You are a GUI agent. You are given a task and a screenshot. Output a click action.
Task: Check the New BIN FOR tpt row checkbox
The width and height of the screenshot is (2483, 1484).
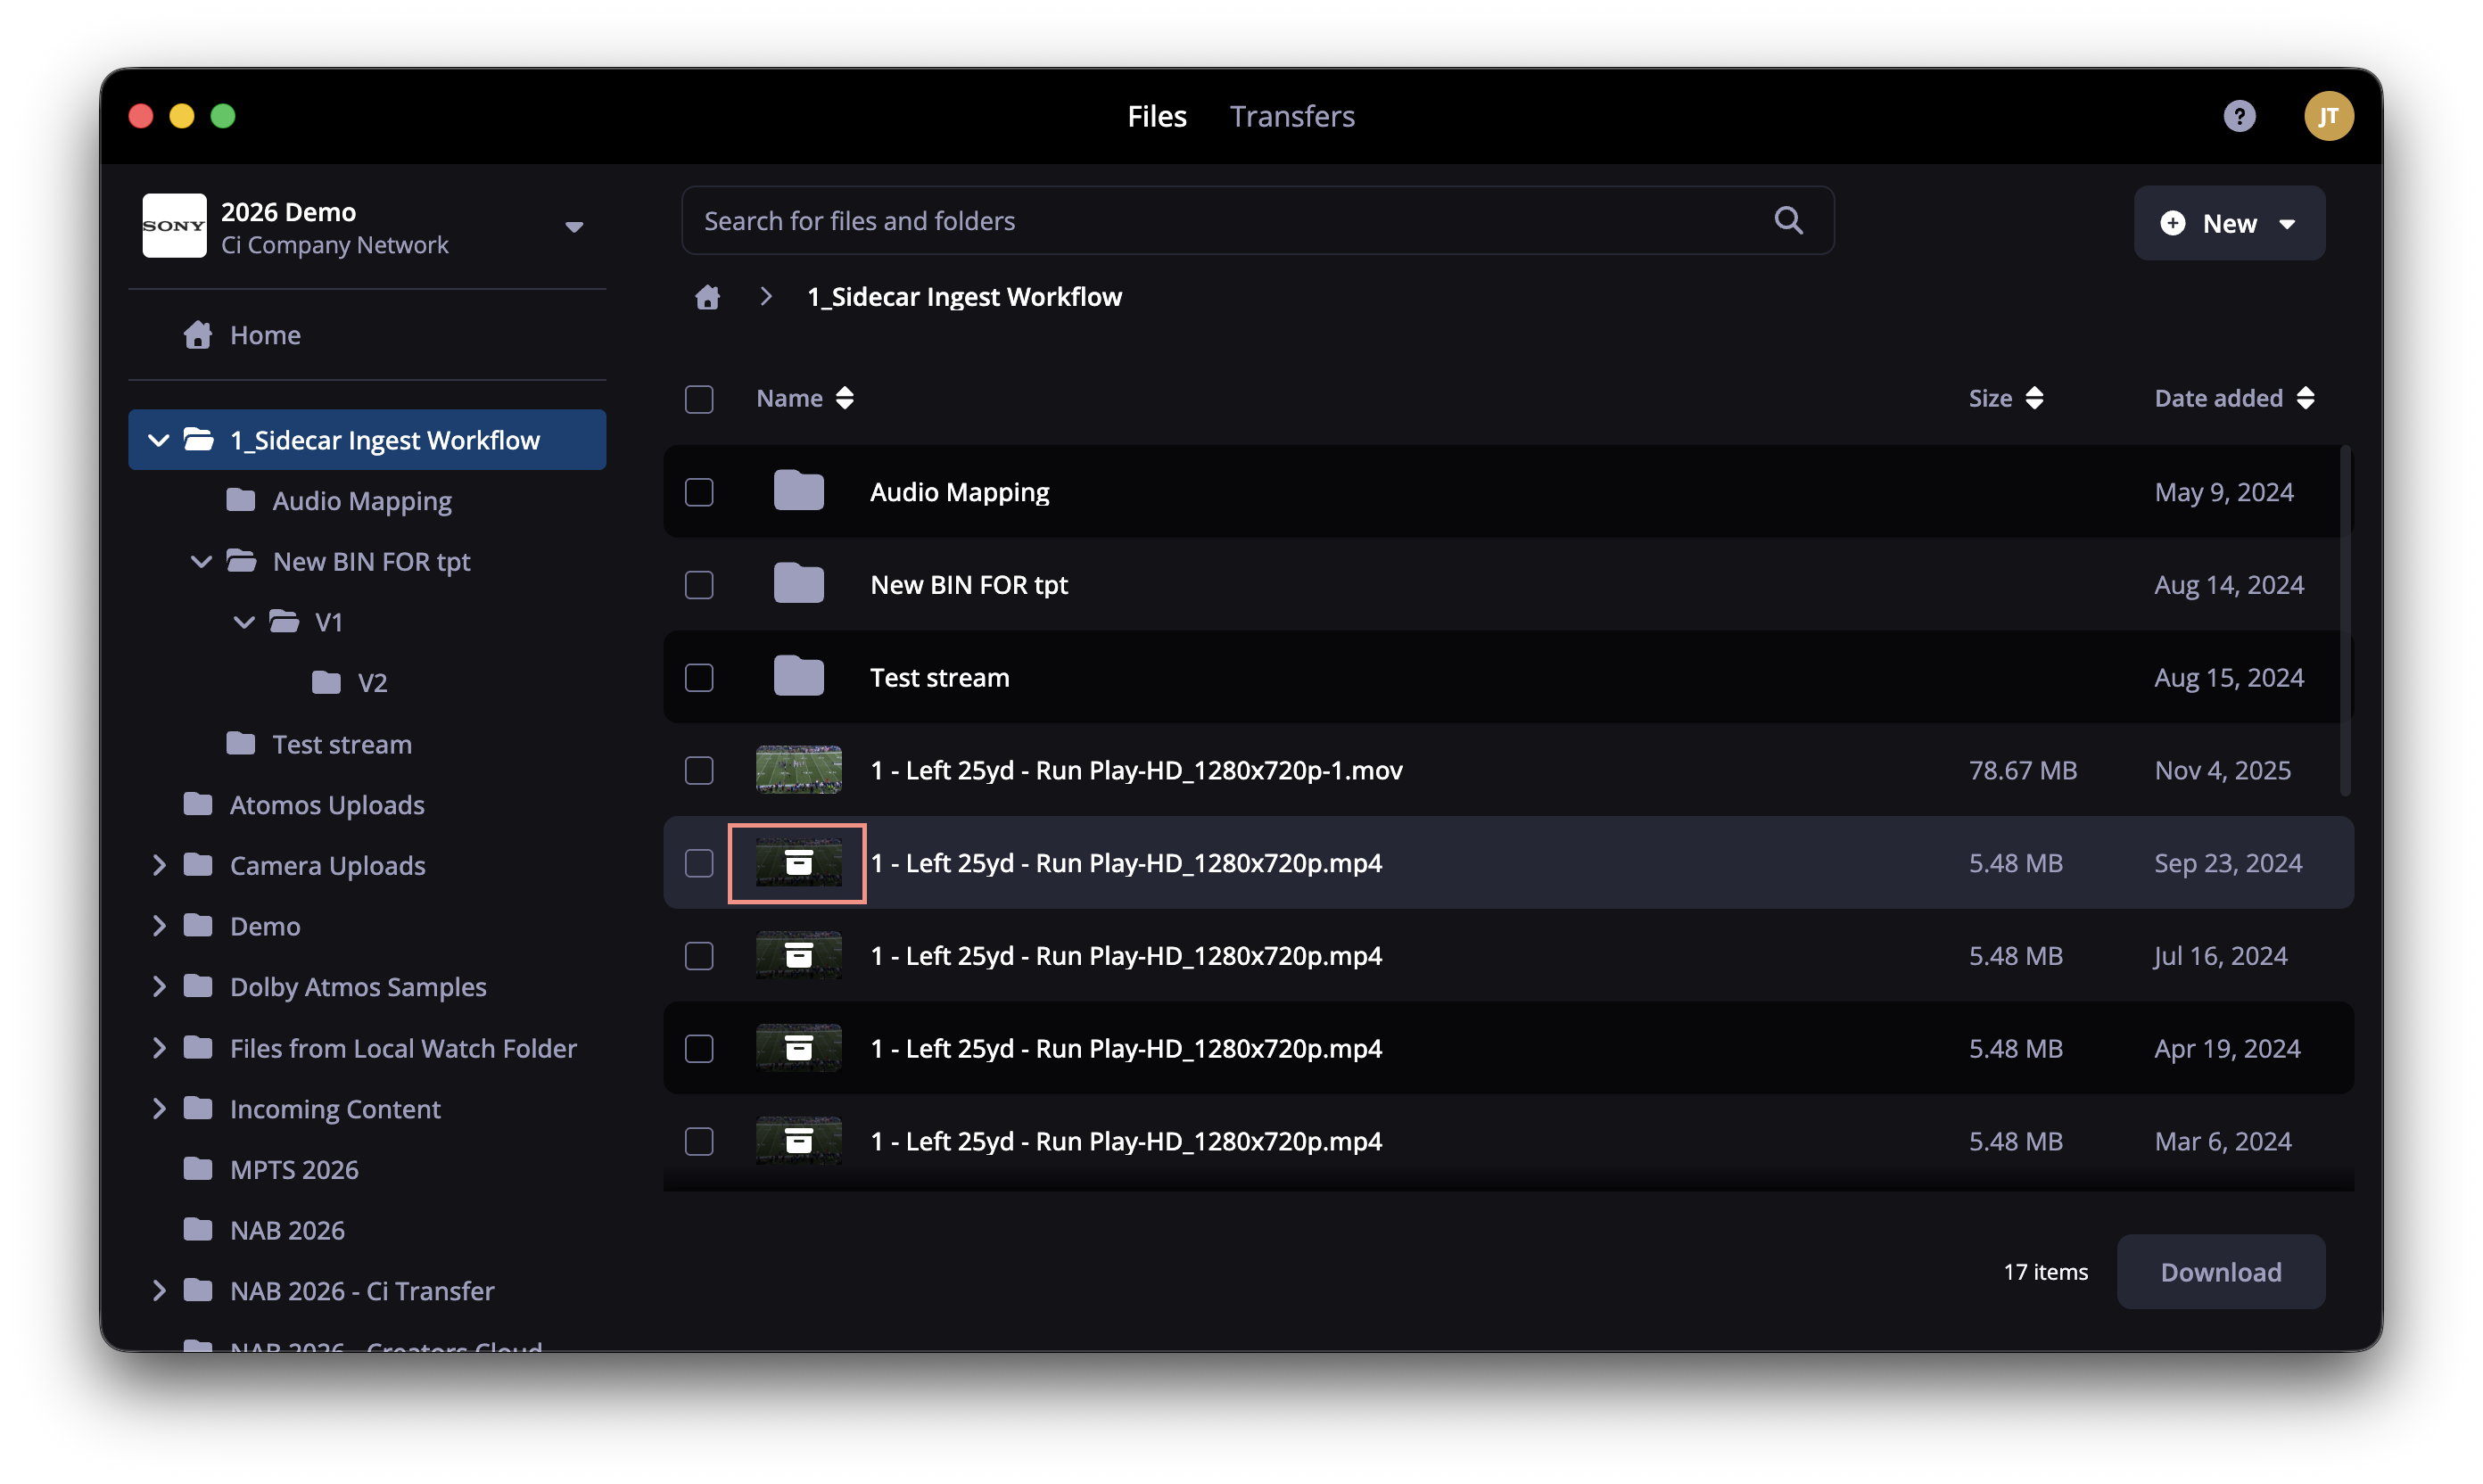coord(699,585)
